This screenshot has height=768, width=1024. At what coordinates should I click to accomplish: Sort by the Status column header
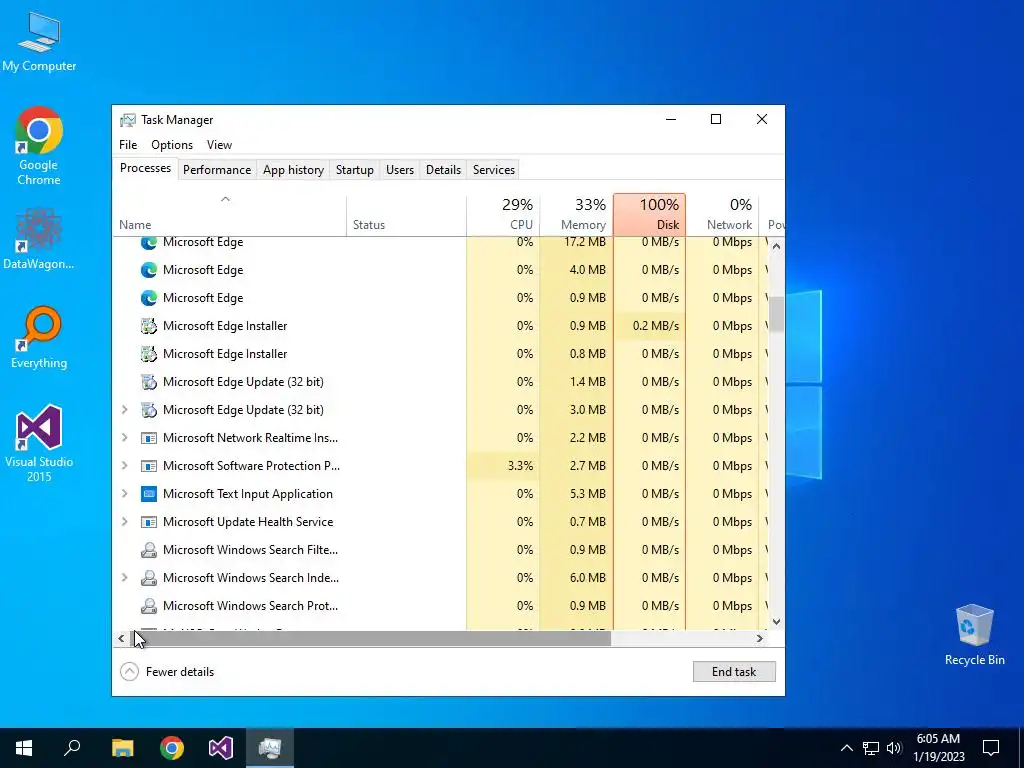coord(406,216)
